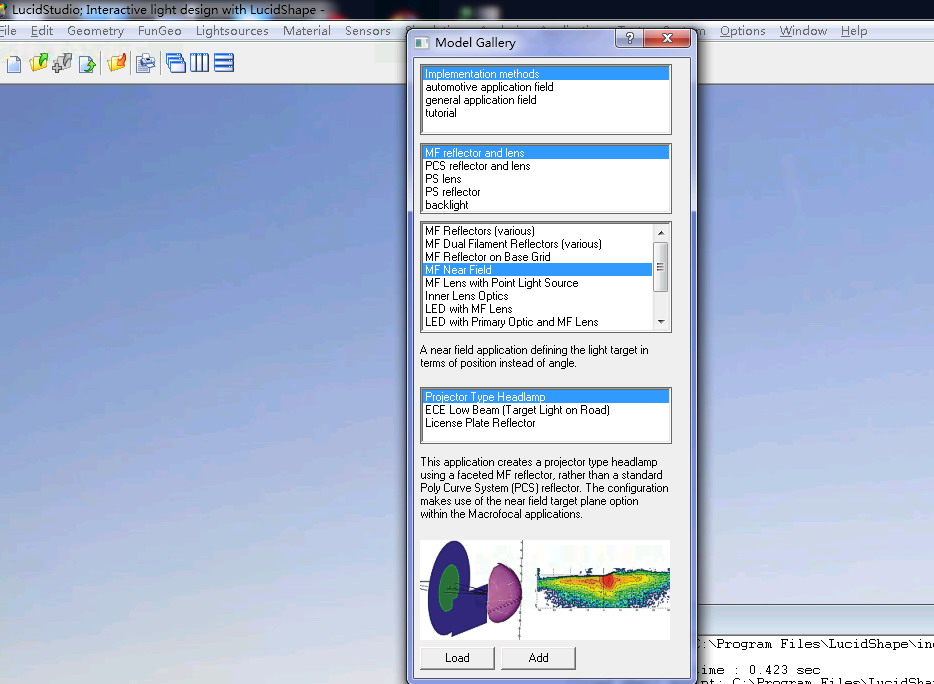Select 'LED with MF Lens' item

[x=537, y=309]
